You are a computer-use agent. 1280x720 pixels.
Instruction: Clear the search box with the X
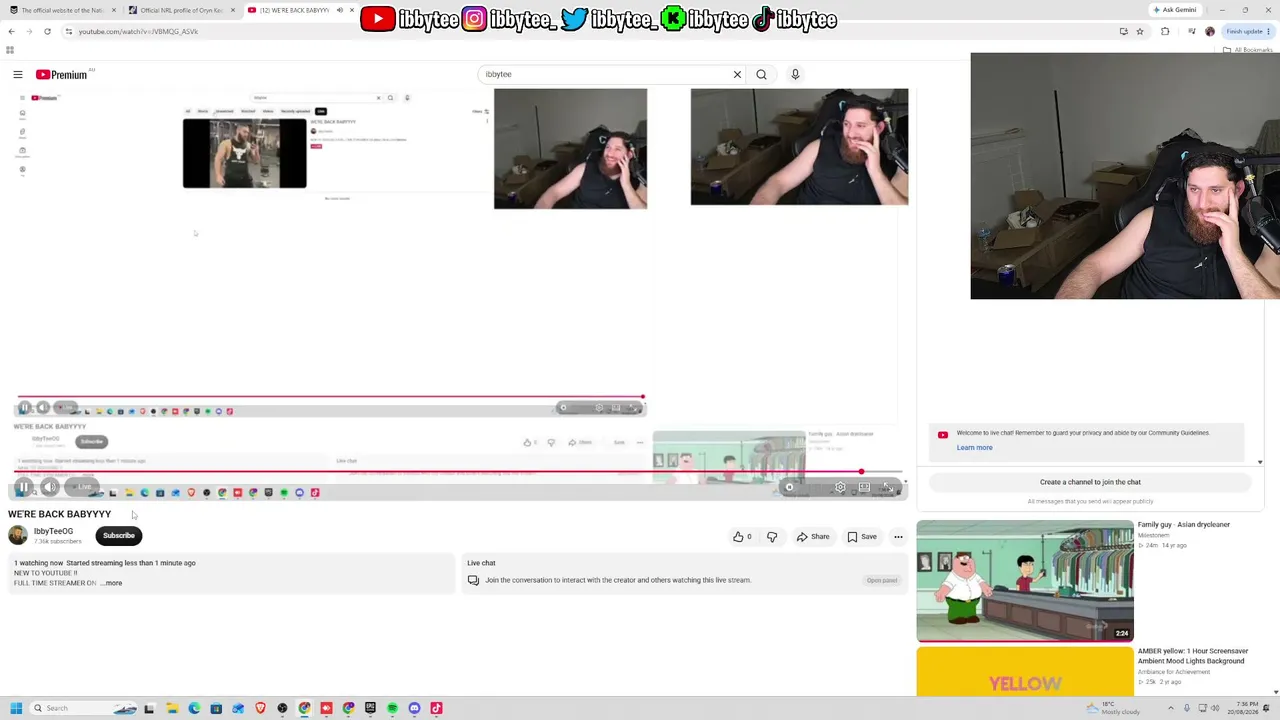tap(737, 74)
